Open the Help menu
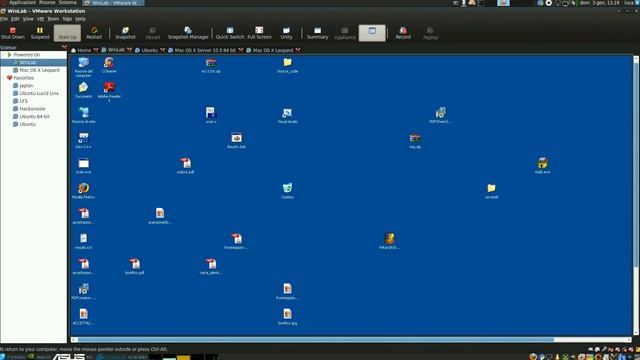The image size is (640, 360). [80, 19]
